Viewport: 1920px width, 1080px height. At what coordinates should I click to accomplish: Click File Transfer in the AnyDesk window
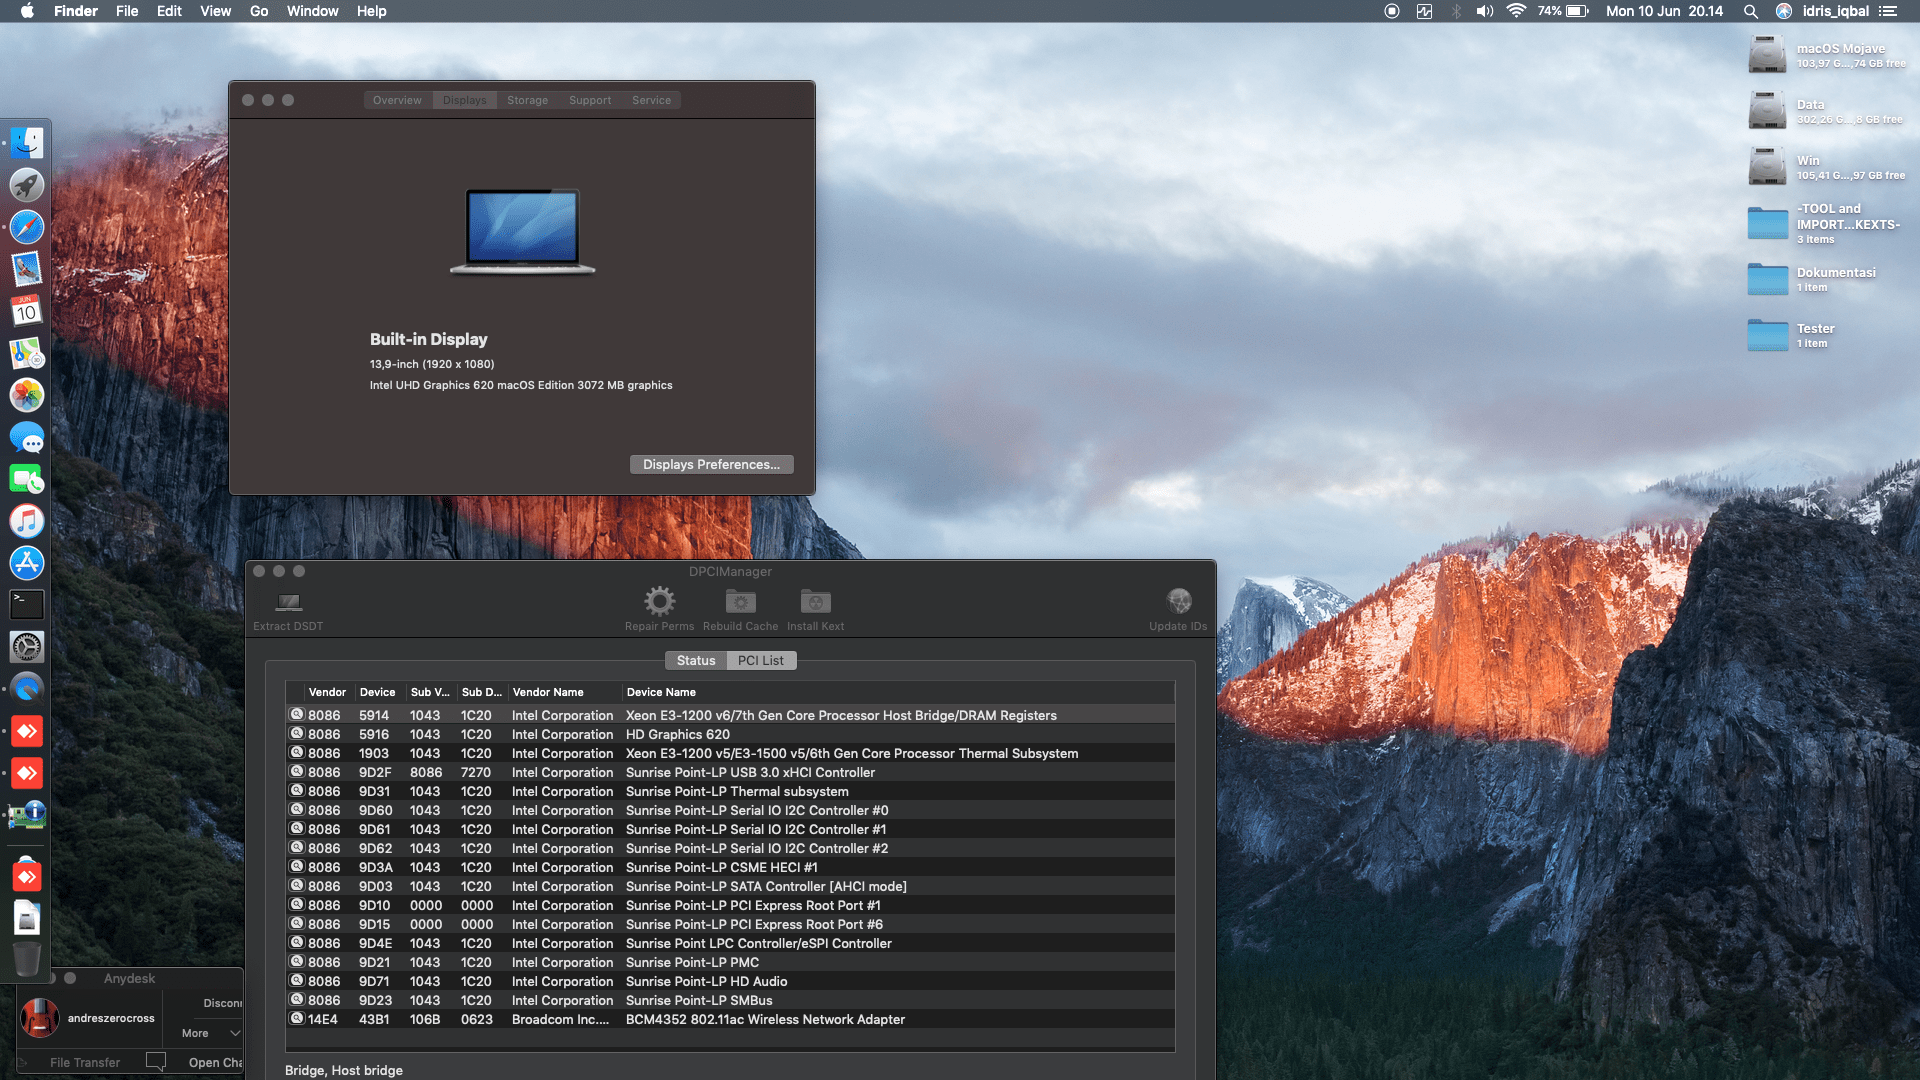click(x=86, y=1062)
